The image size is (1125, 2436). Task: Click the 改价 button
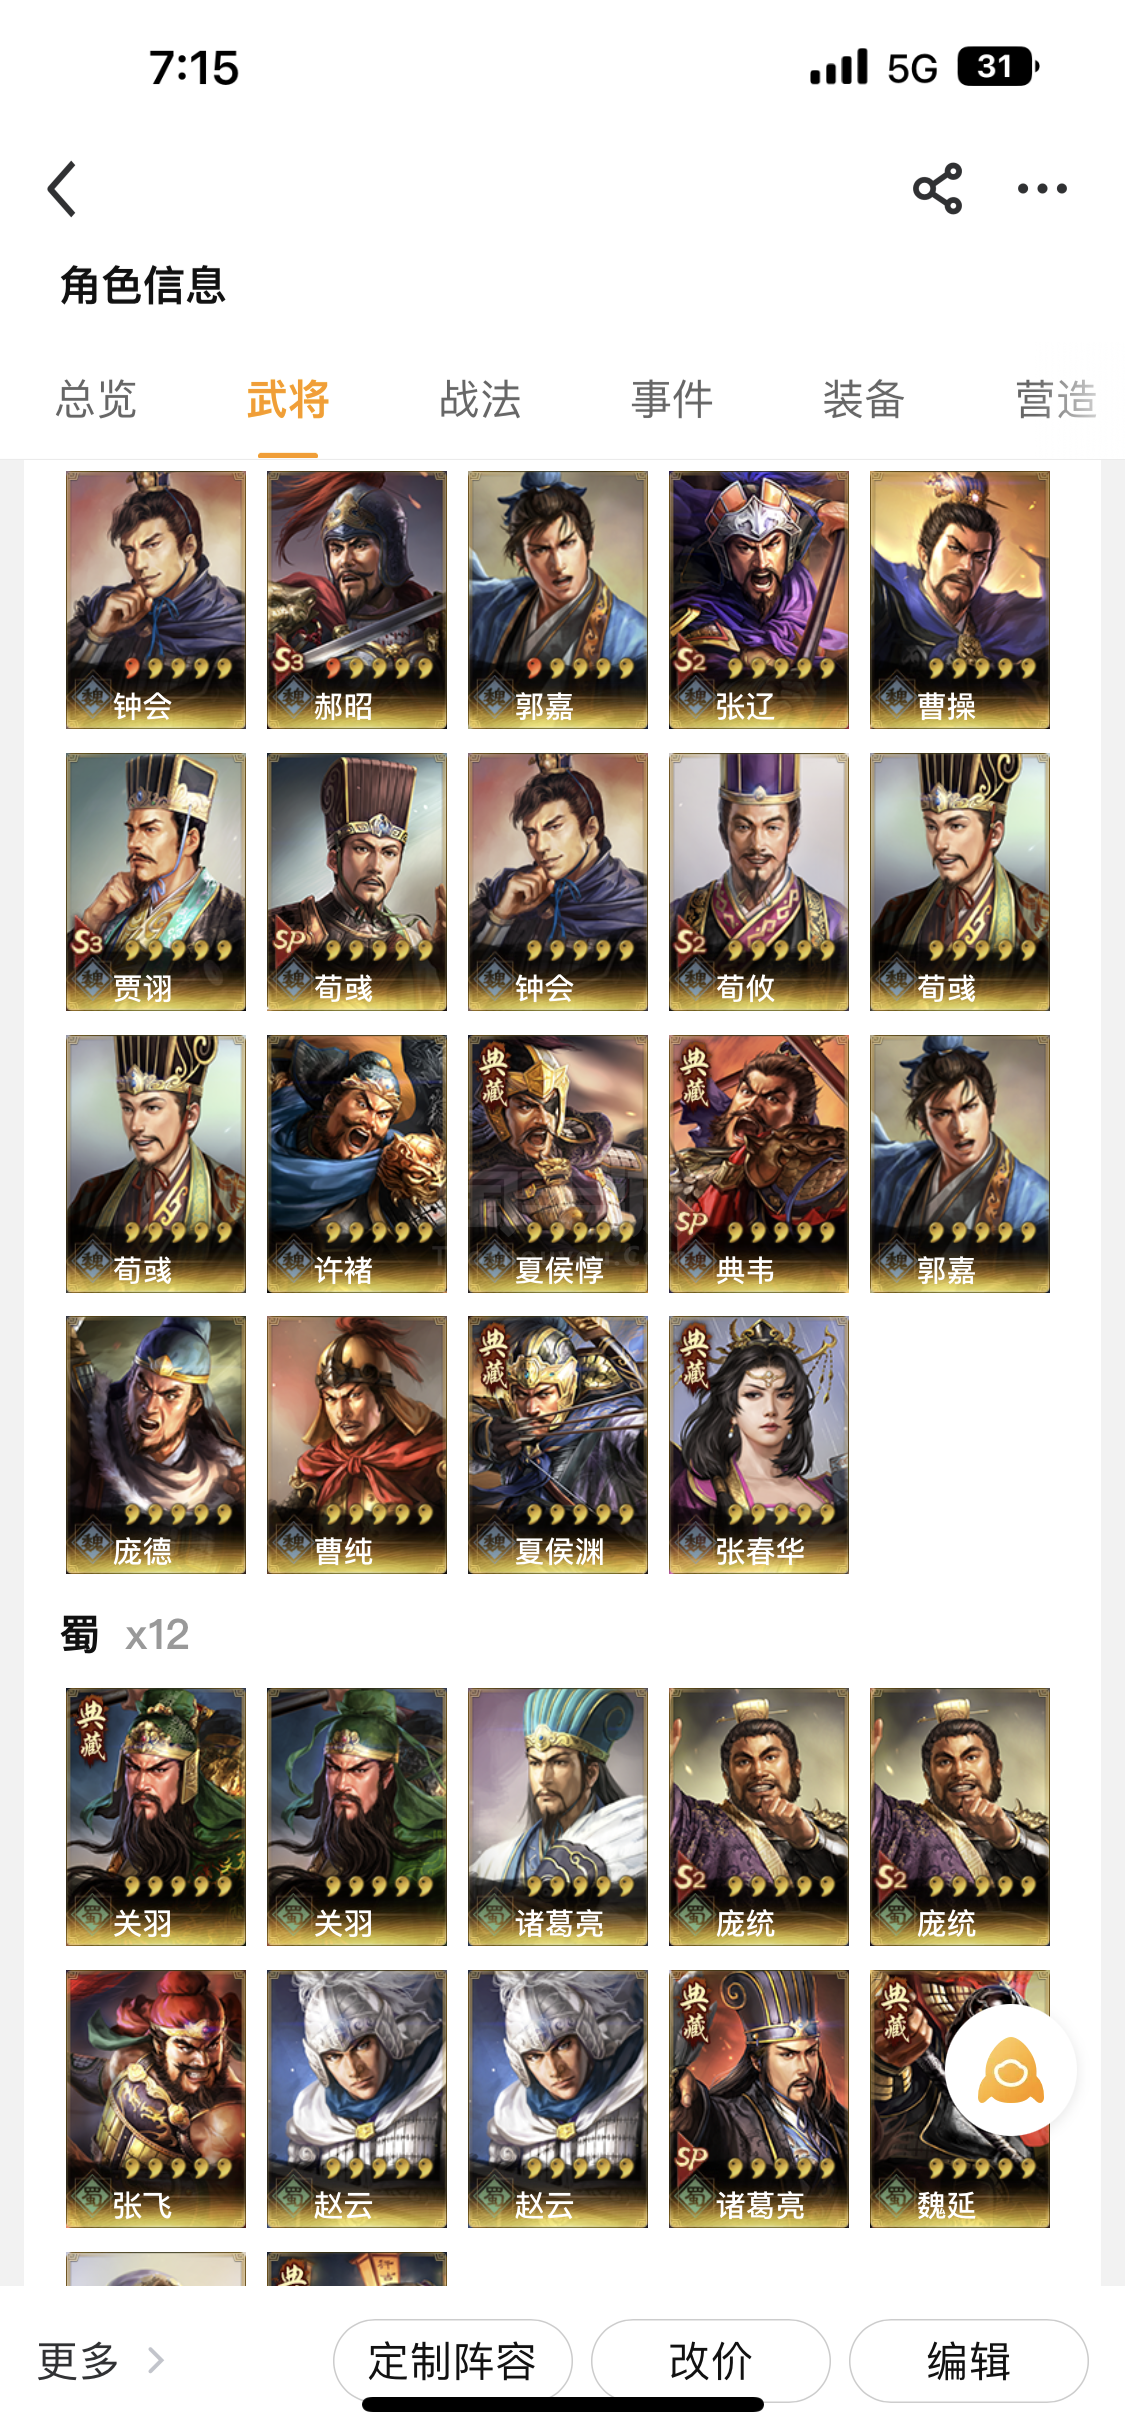(x=711, y=2361)
